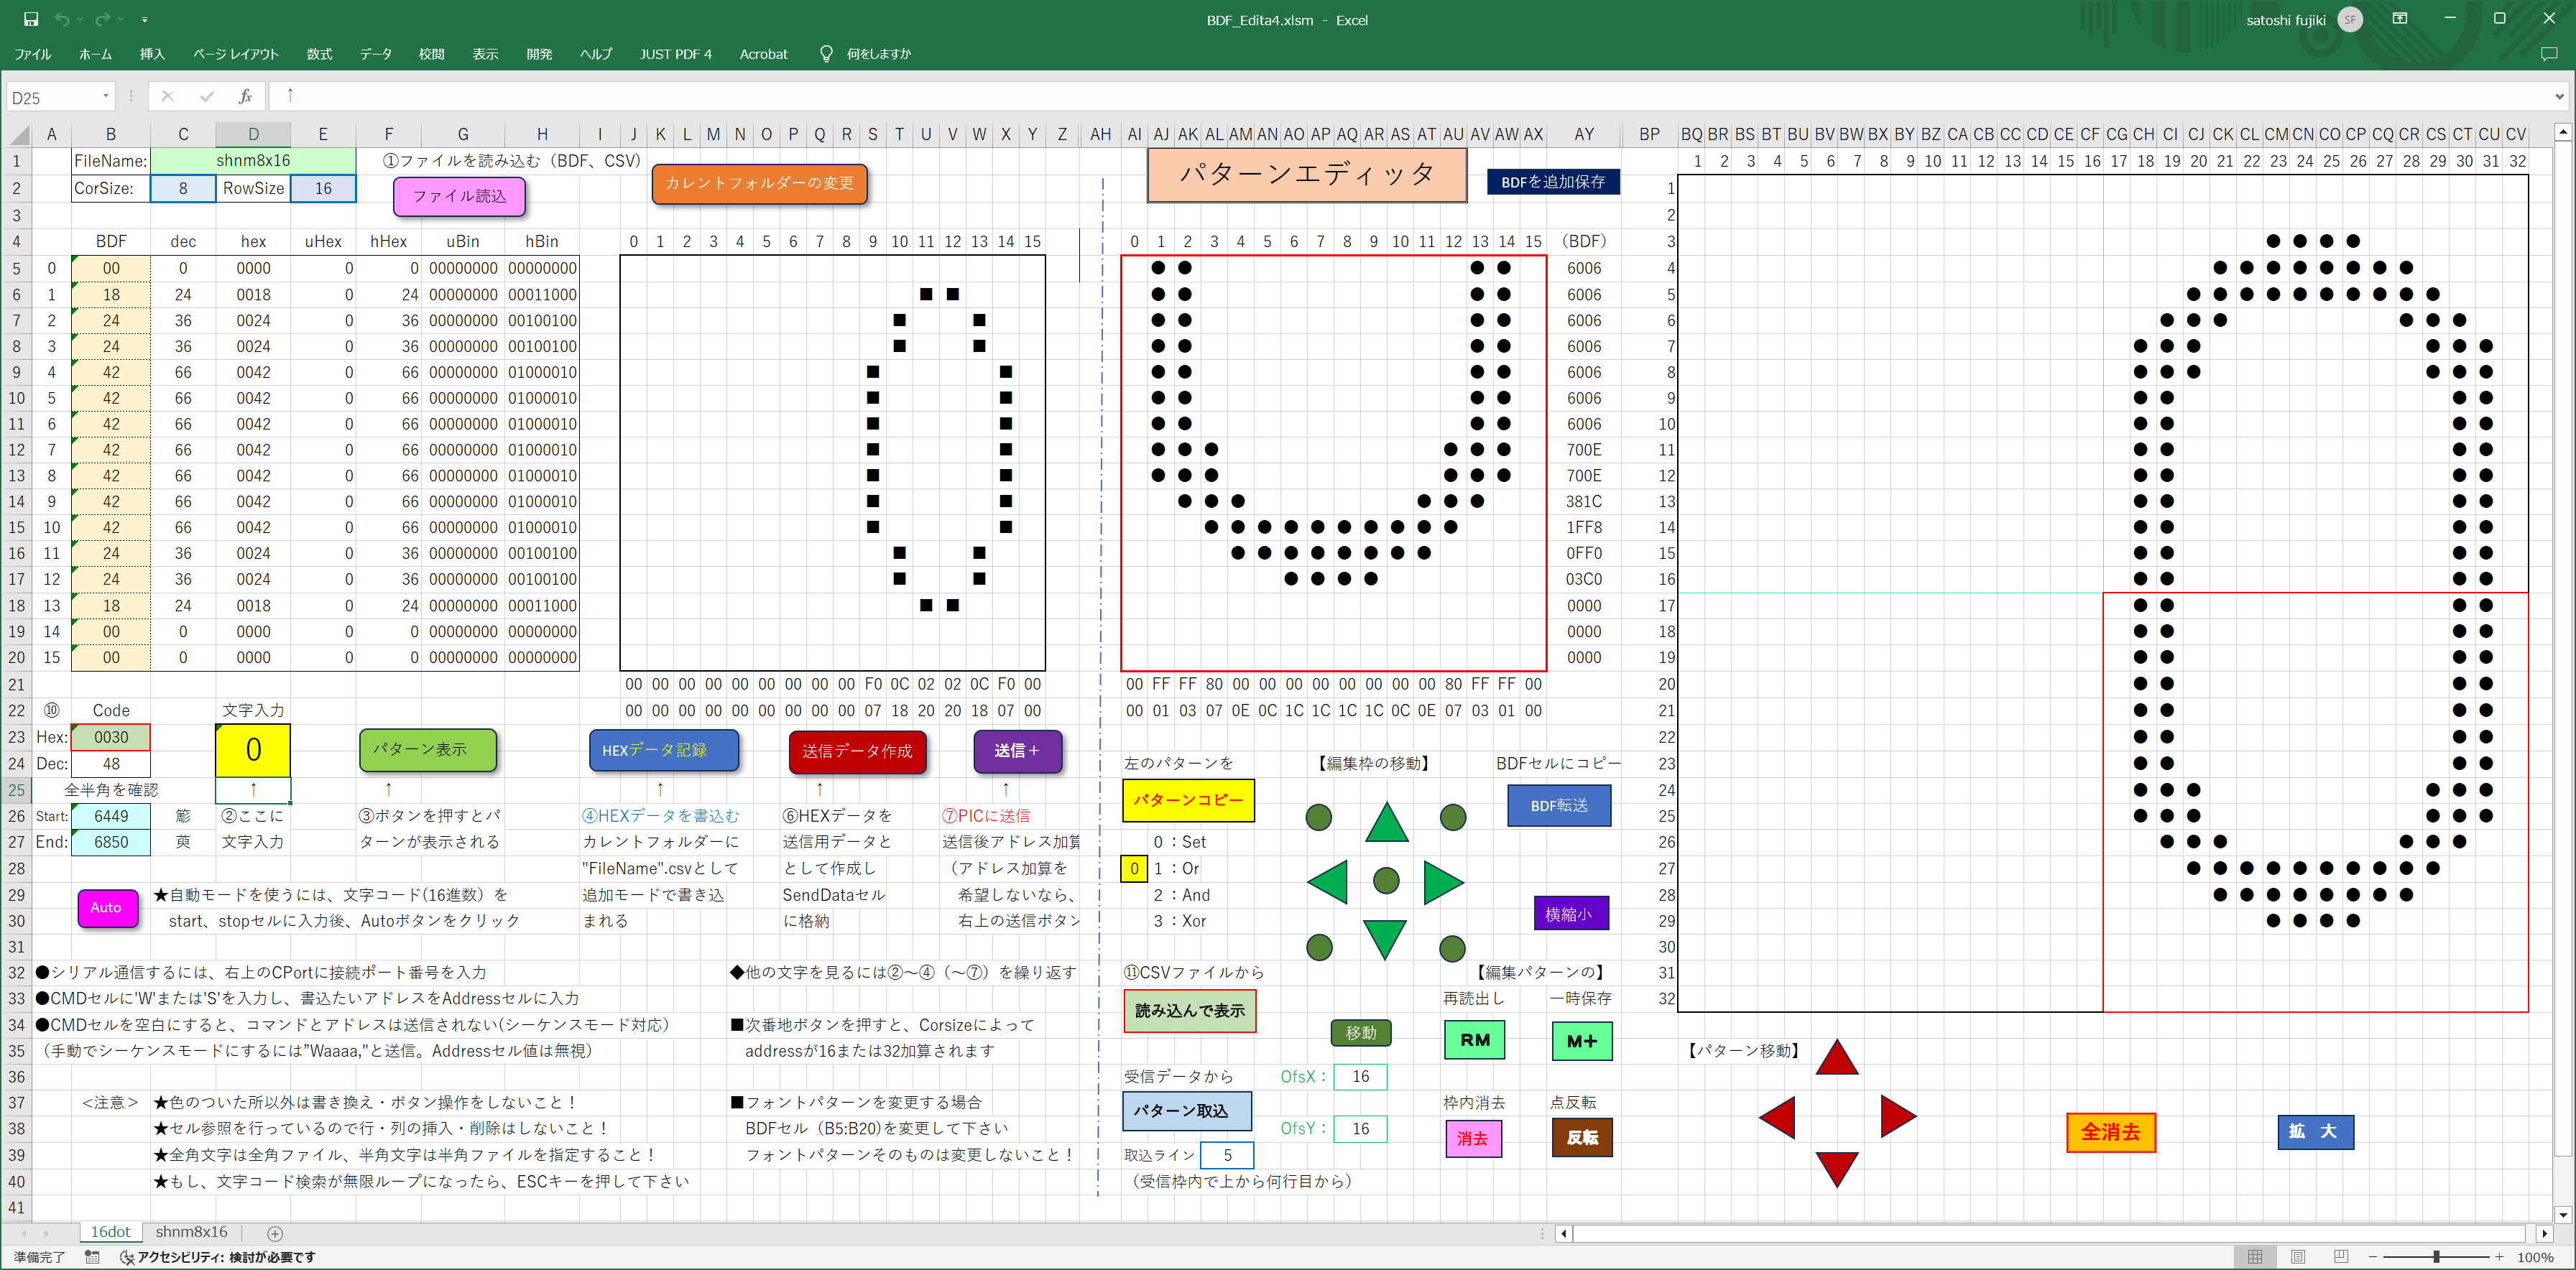Click the BDFを追加保存 button
2576x1270 pixels.
1553,182
